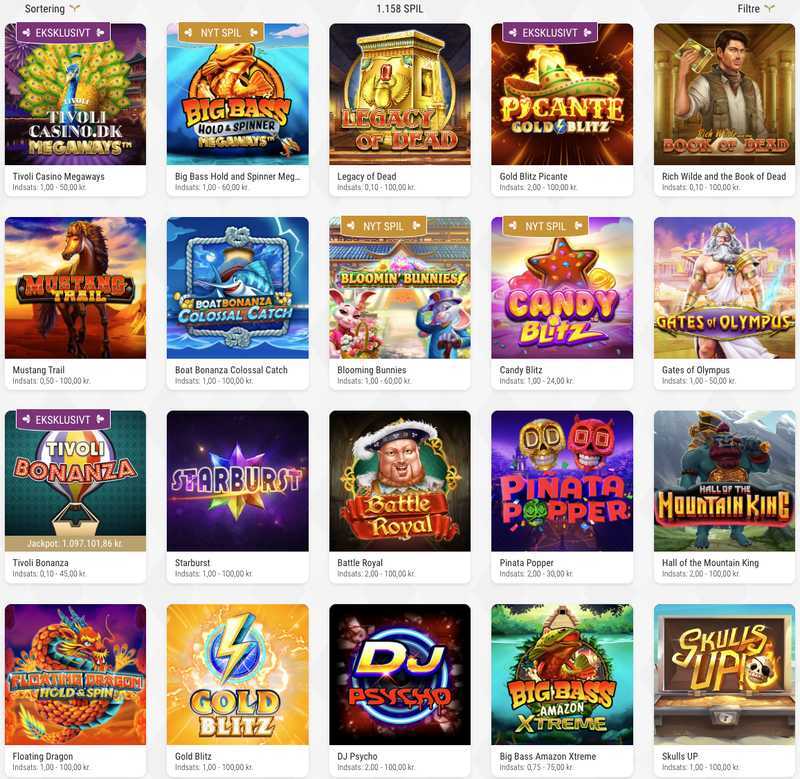Open Skulls UP game thumbnail
The height and width of the screenshot is (779, 800).
[724, 674]
